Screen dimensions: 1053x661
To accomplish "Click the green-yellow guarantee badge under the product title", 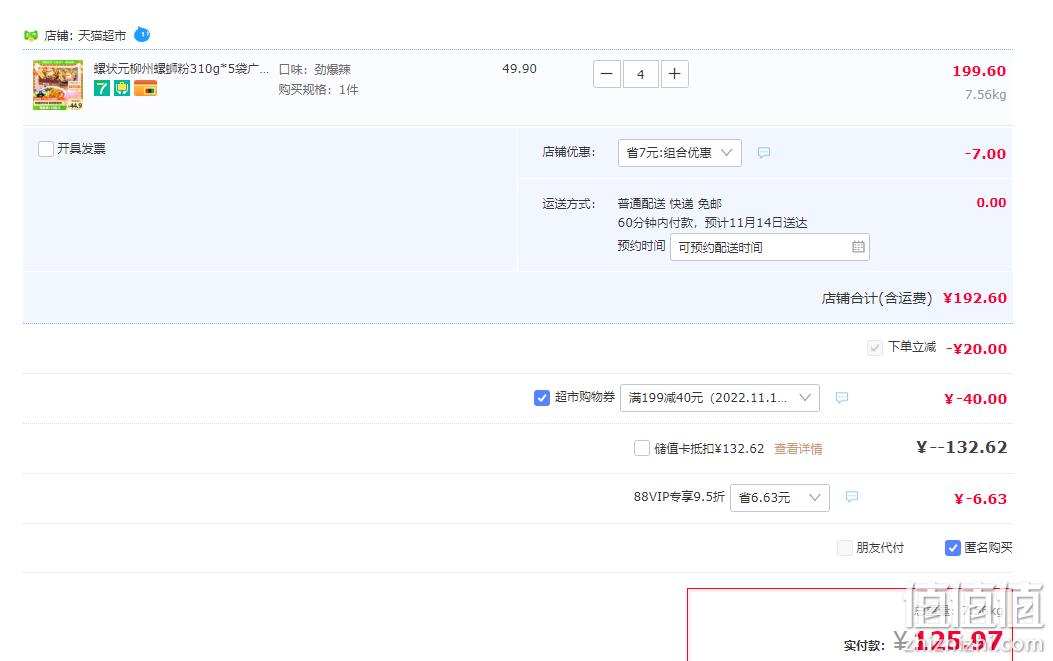I will 122,88.
